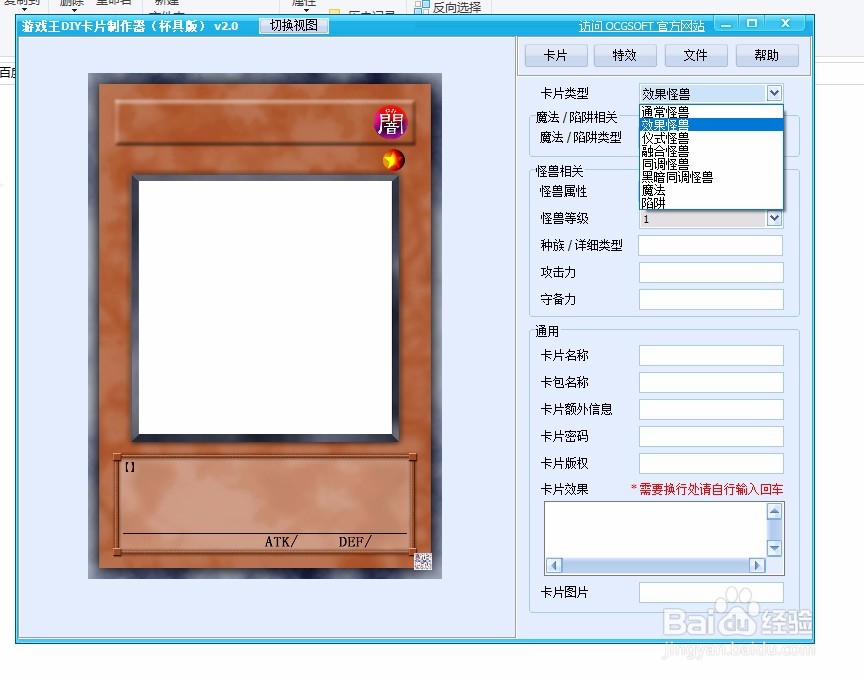Image resolution: width=864 pixels, height=679 pixels.
Task: Open the 帮助 menu button
Action: 767,55
